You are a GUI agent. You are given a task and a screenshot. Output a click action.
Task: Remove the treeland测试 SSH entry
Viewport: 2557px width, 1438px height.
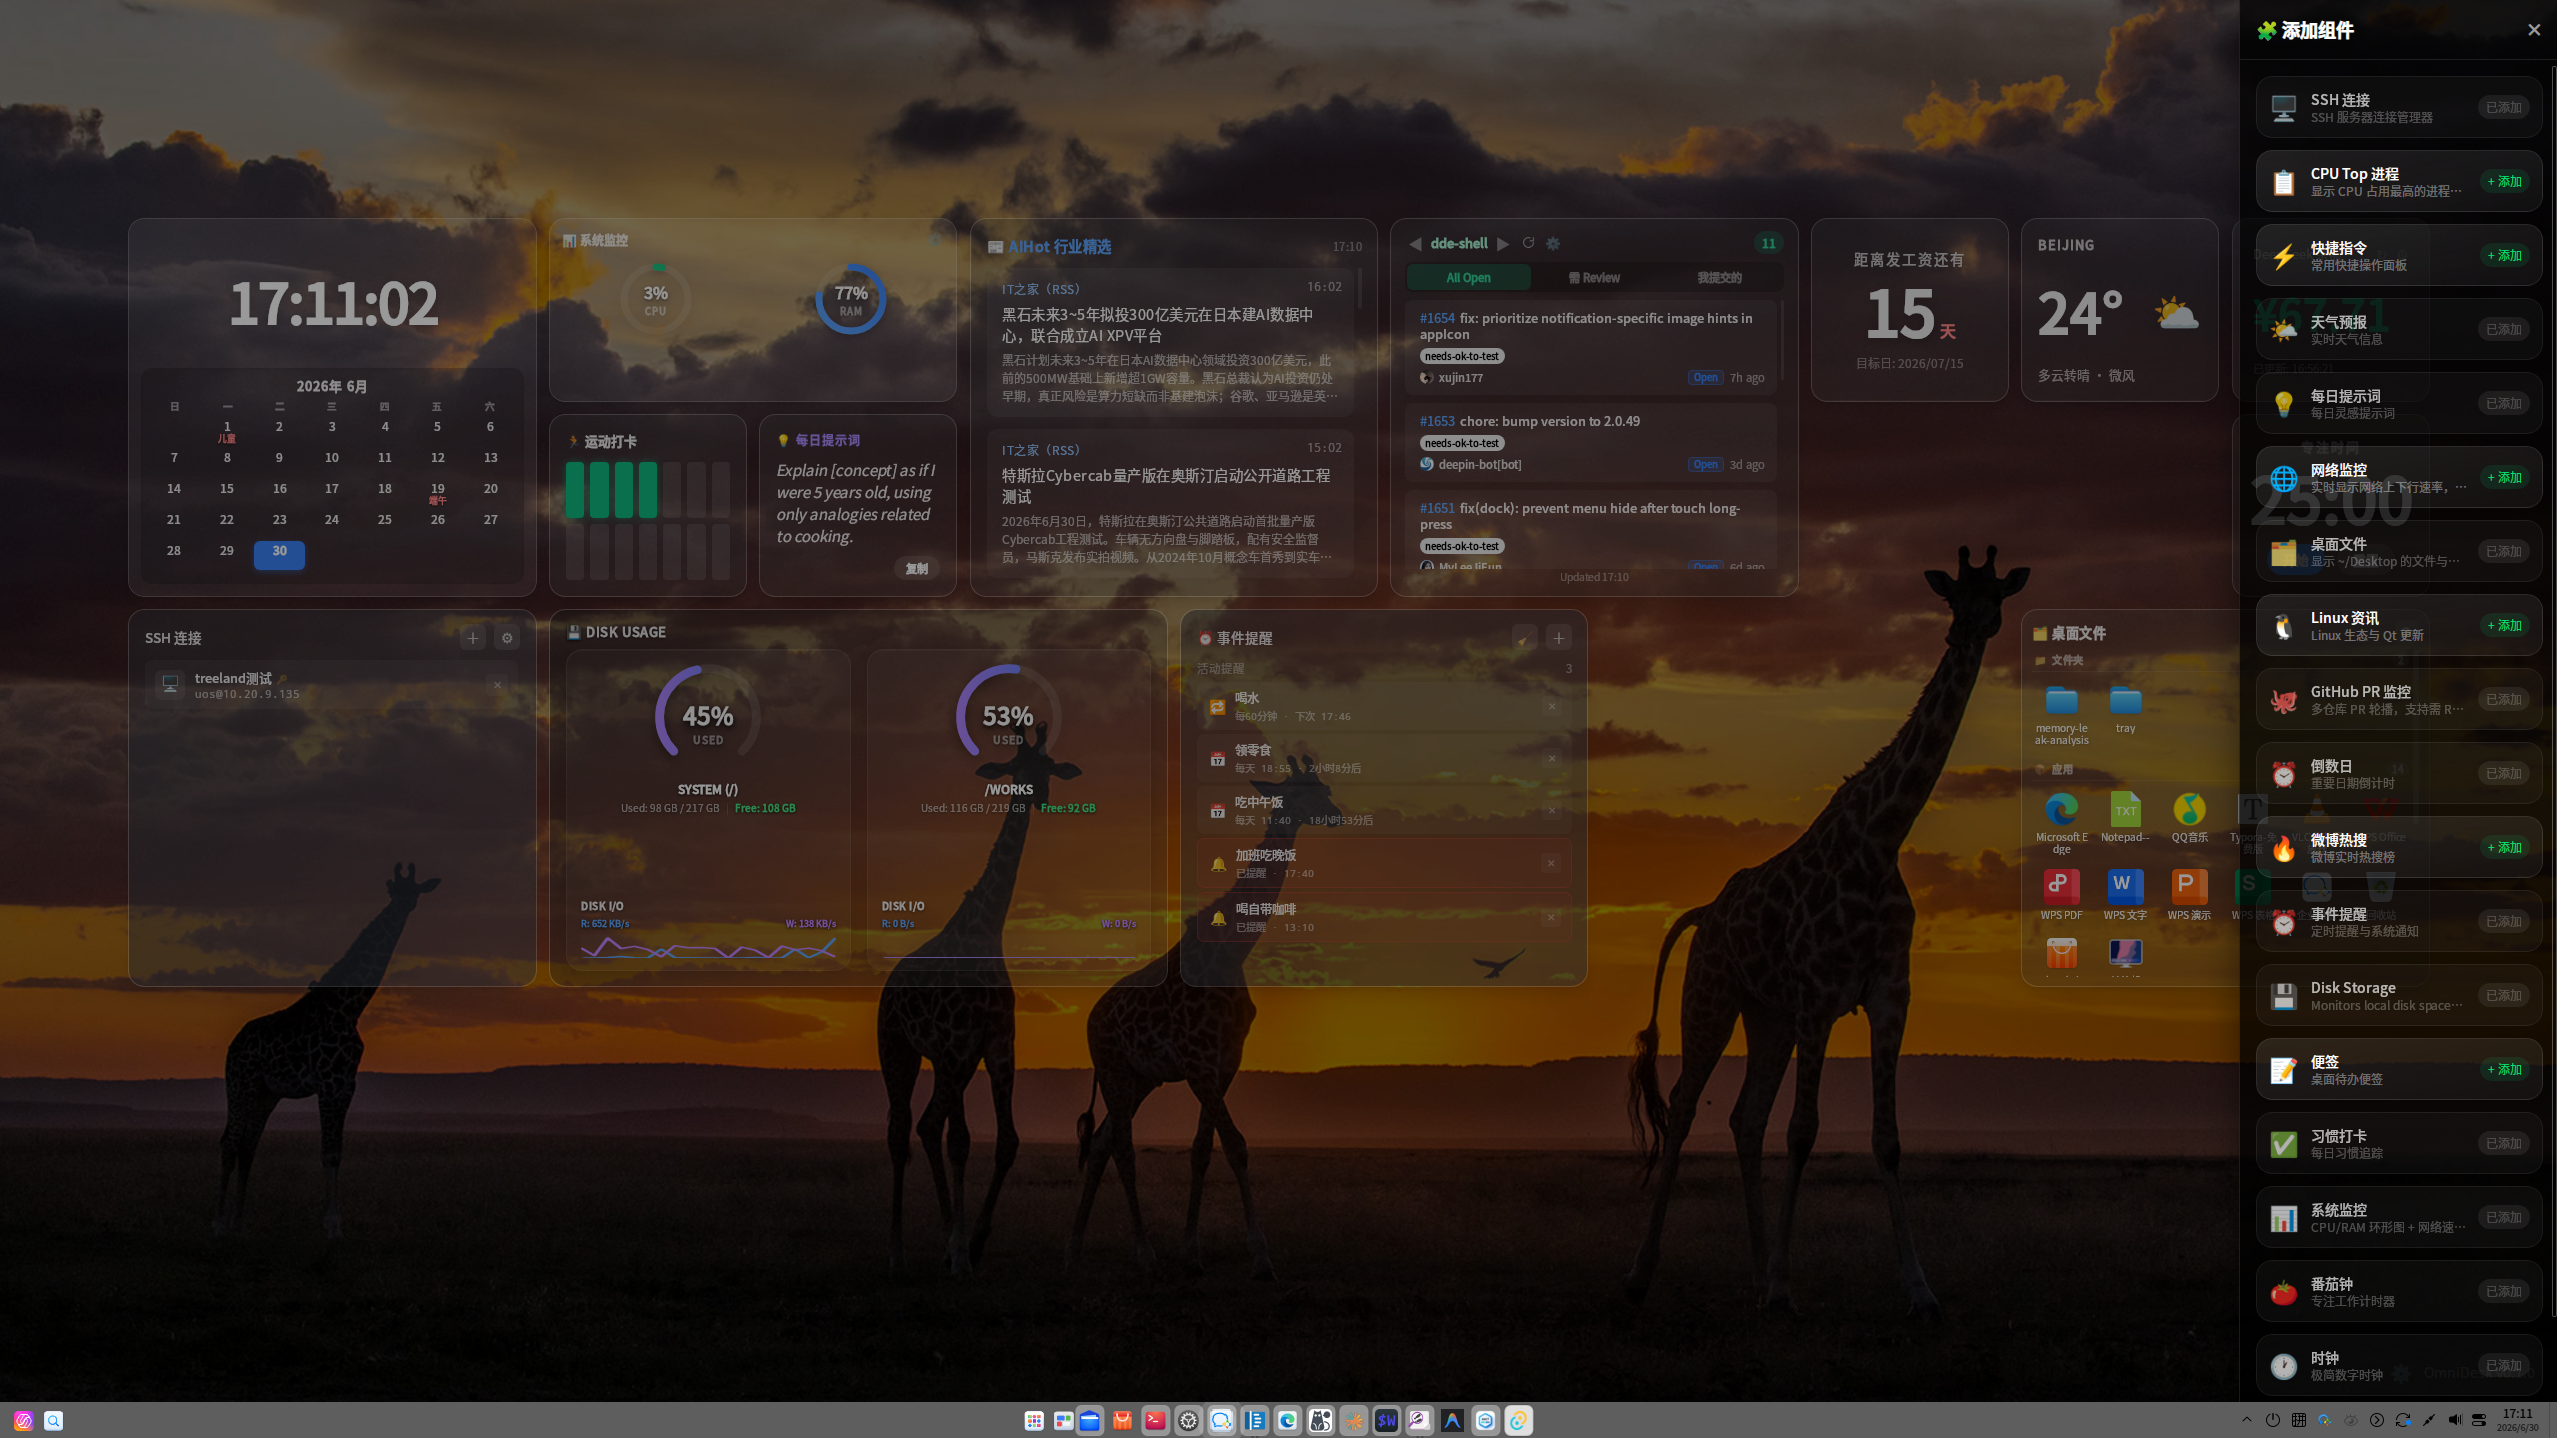point(497,685)
